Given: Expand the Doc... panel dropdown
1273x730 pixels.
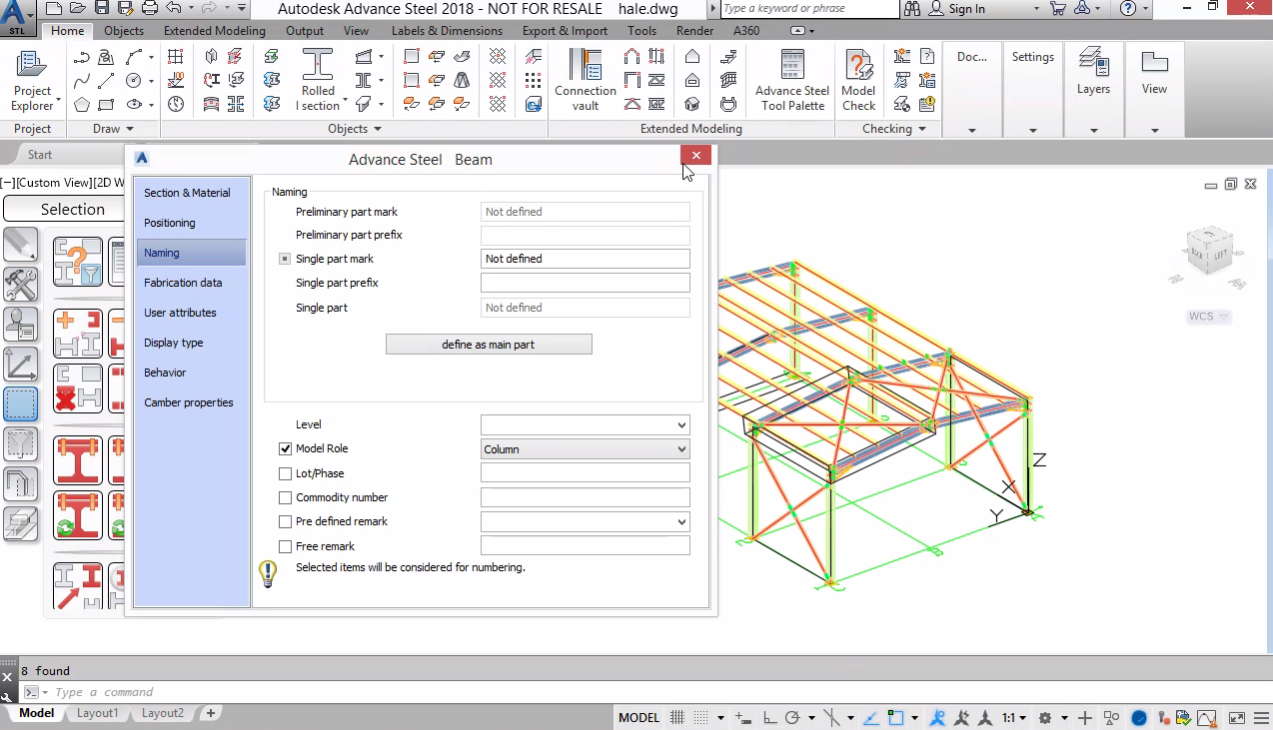Looking at the screenshot, I should pyautogui.click(x=972, y=130).
